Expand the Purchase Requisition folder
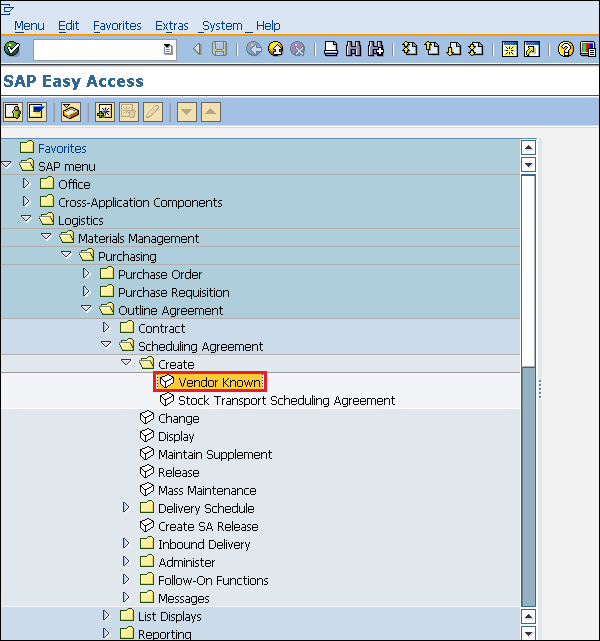Viewport: 600px width, 641px height. pyautogui.click(x=86, y=291)
